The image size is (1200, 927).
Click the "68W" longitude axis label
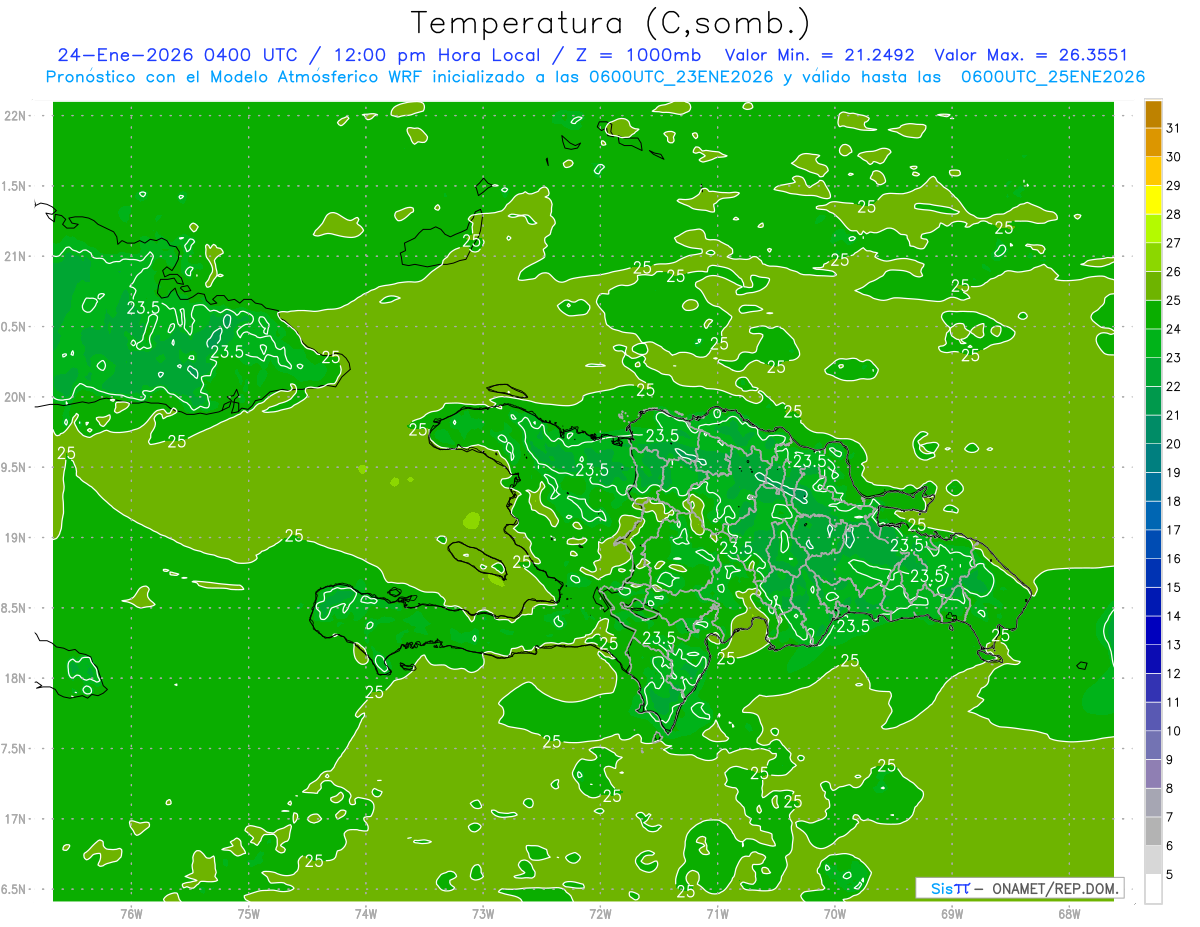1069,914
